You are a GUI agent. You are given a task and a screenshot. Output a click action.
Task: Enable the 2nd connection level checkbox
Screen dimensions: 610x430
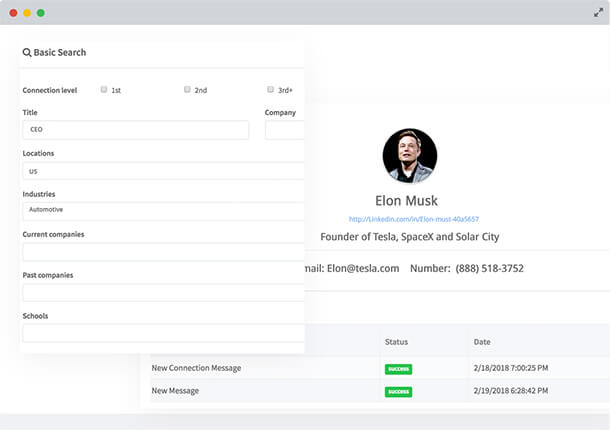click(187, 90)
